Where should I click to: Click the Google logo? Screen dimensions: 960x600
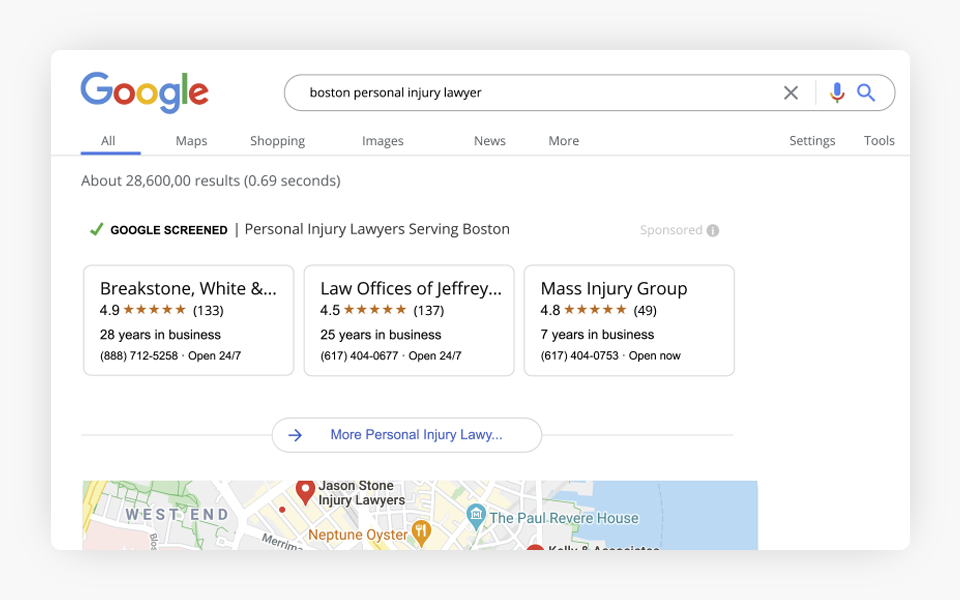click(144, 92)
